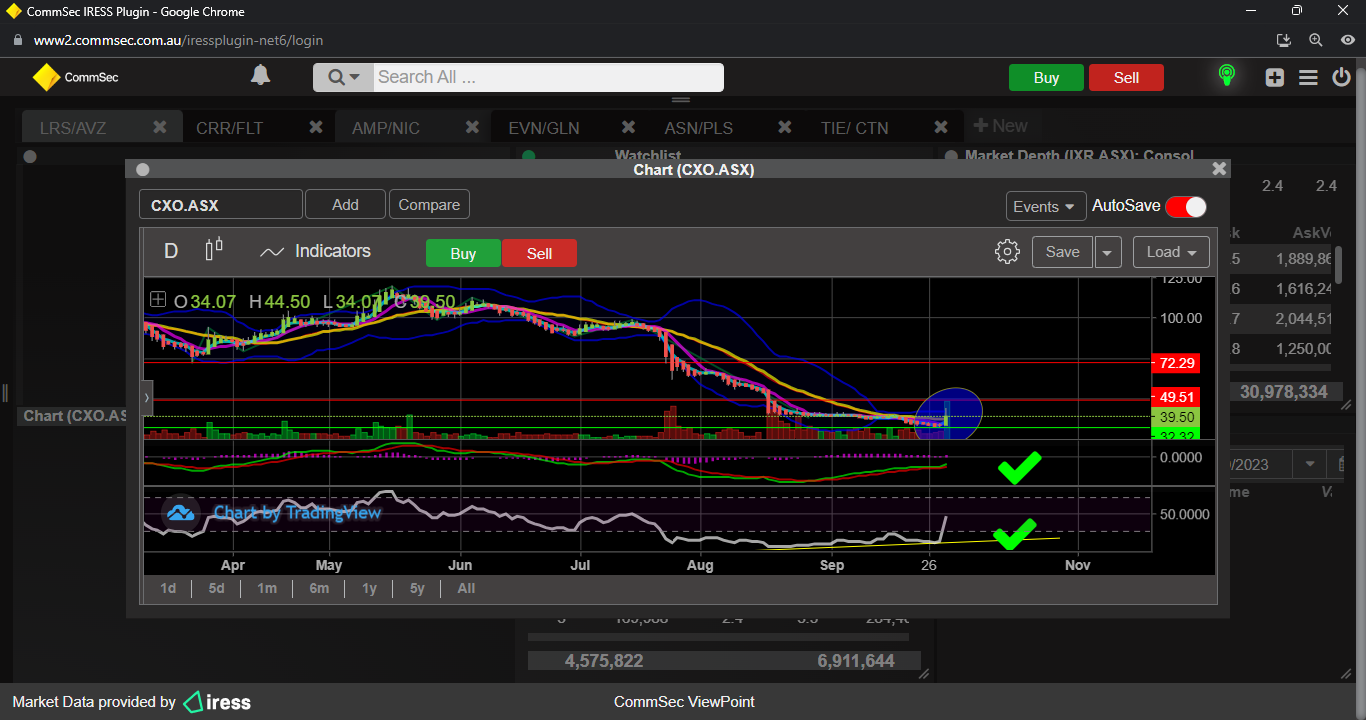Select the 5y time range
This screenshot has width=1366, height=720.
(x=417, y=588)
